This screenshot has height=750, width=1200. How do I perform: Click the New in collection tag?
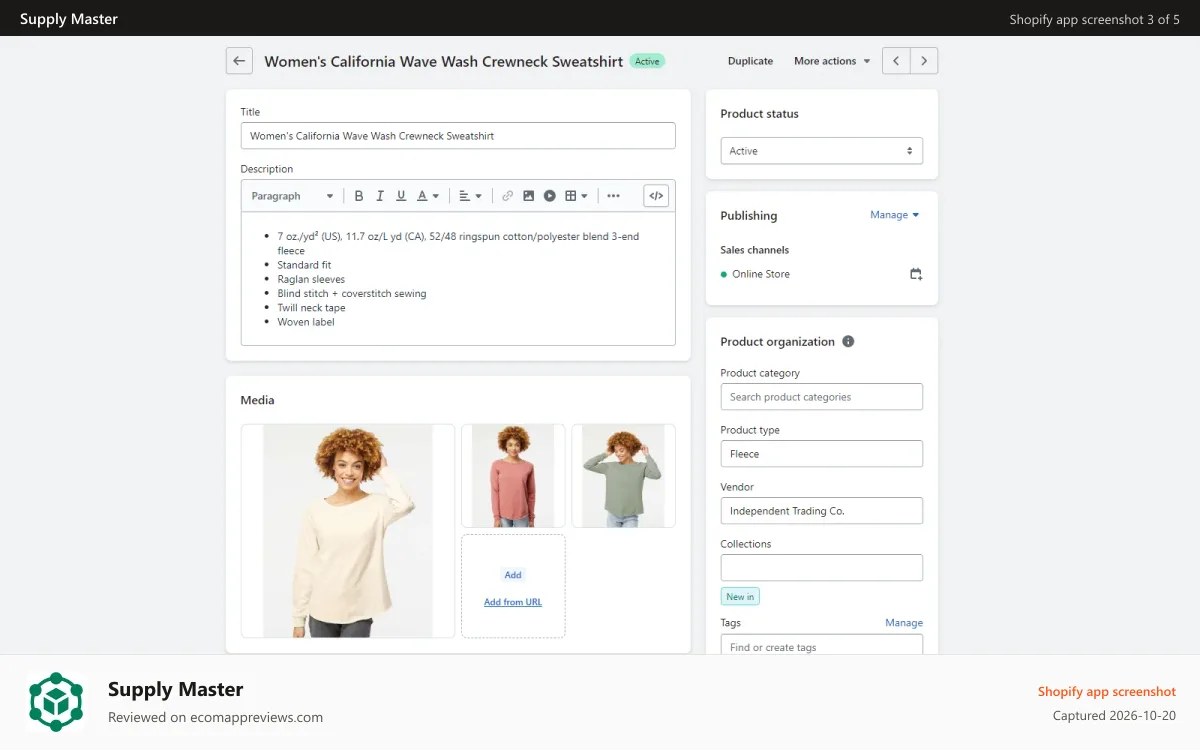[740, 597]
